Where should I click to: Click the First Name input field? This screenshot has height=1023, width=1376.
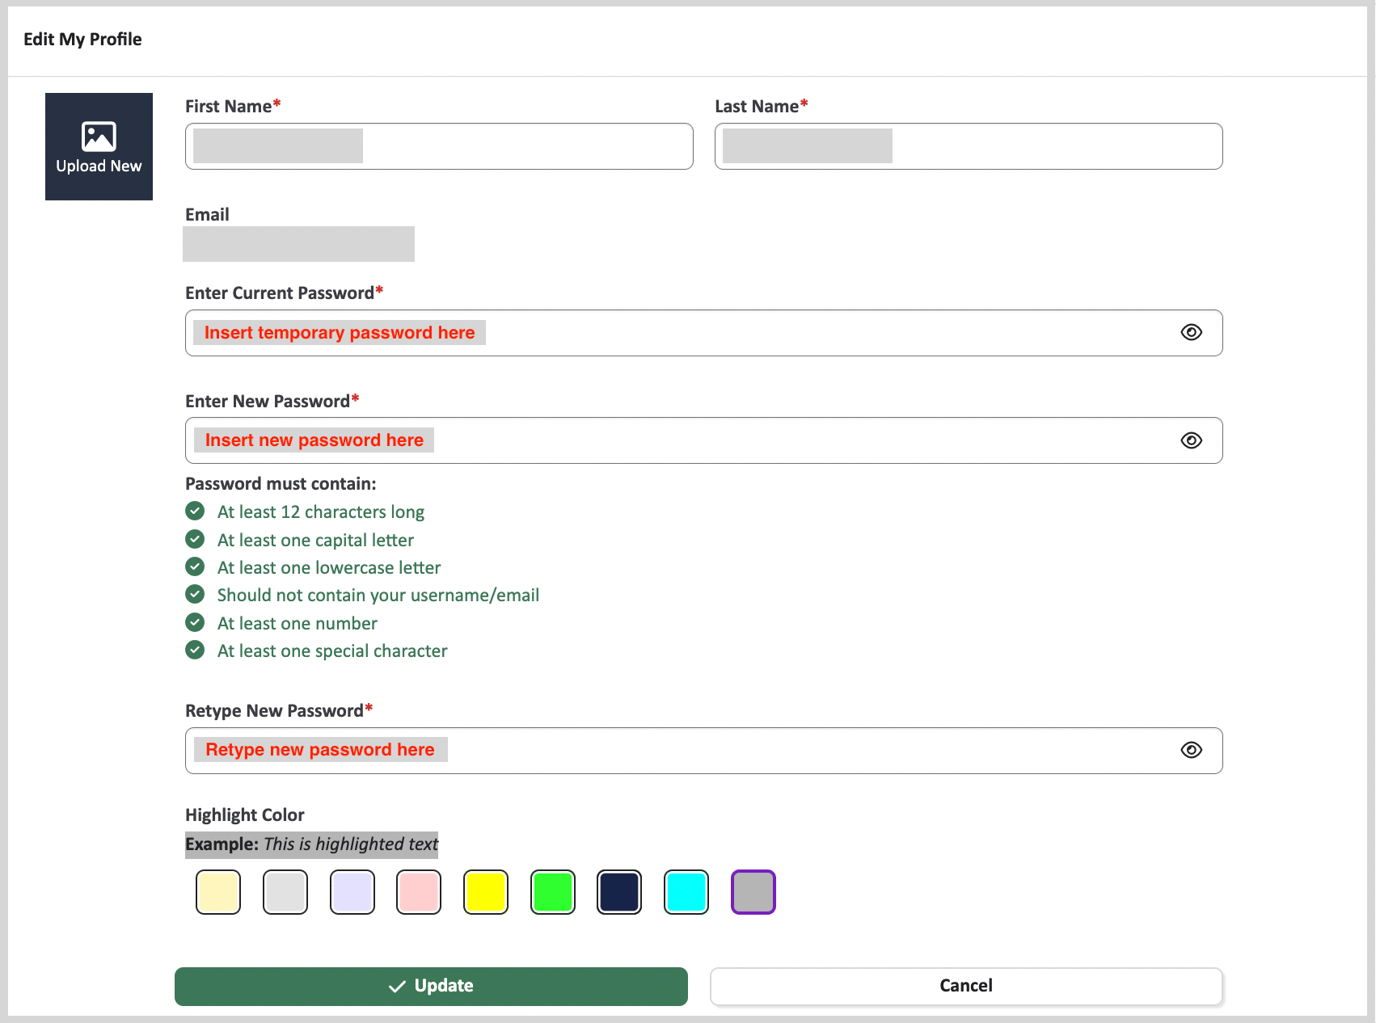[438, 146]
